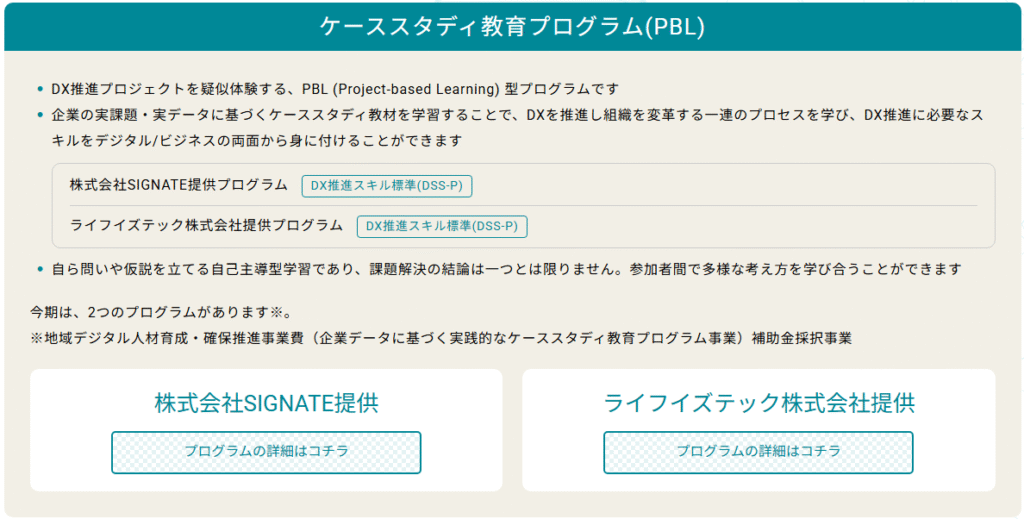Viewport: 1024px width, 519px height.
Task: Click the bullet about 自己主導型学習
Action: pyautogui.click(x=507, y=269)
